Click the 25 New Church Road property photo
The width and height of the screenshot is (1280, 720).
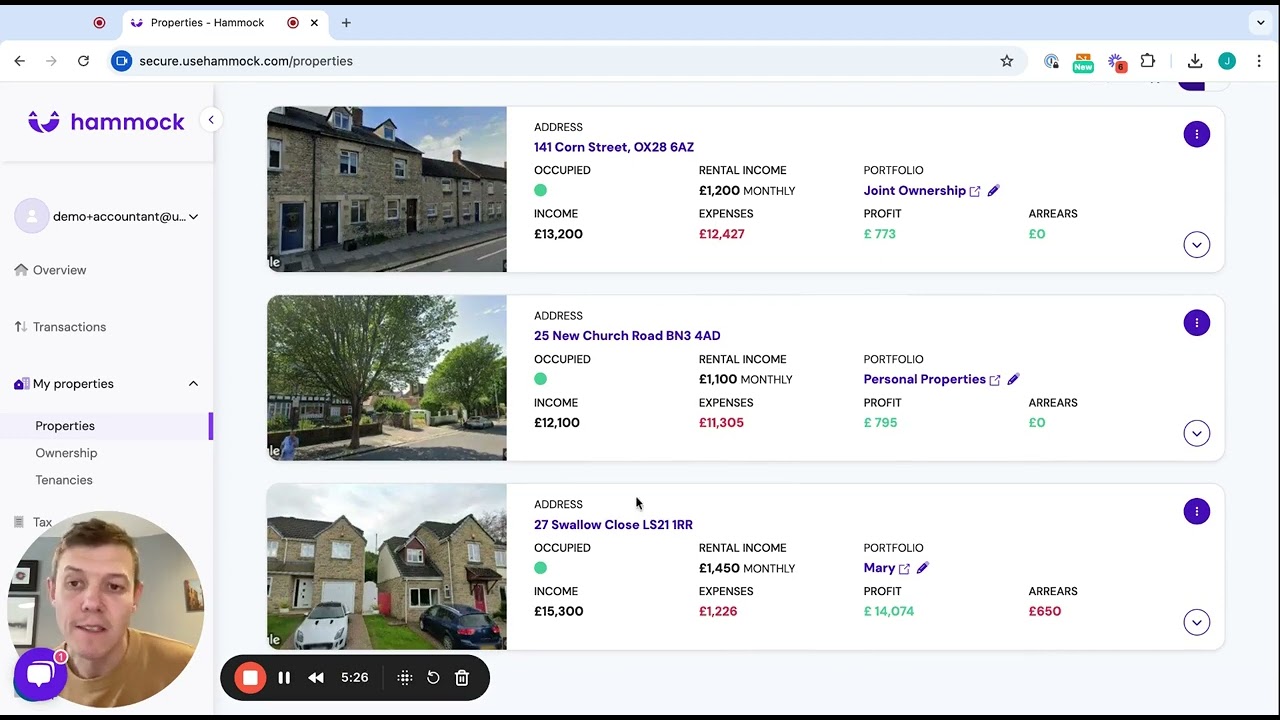click(387, 378)
